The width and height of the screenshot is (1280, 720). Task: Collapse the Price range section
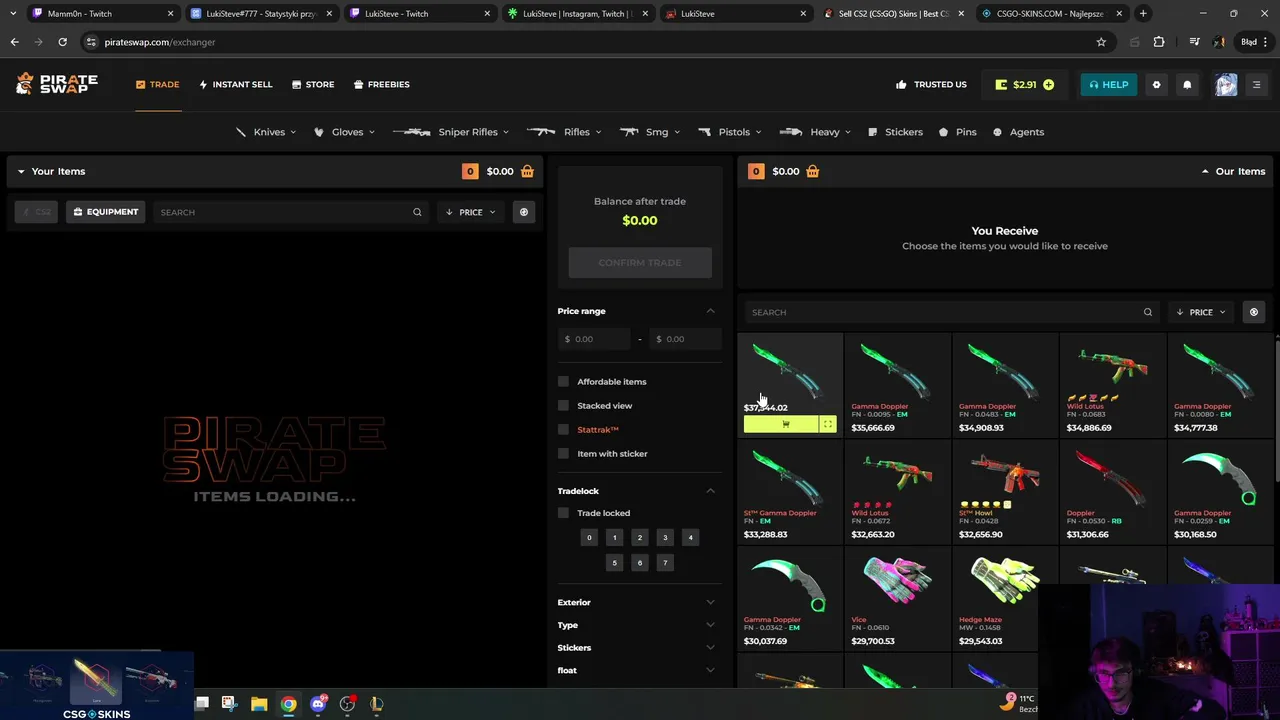pyautogui.click(x=710, y=311)
